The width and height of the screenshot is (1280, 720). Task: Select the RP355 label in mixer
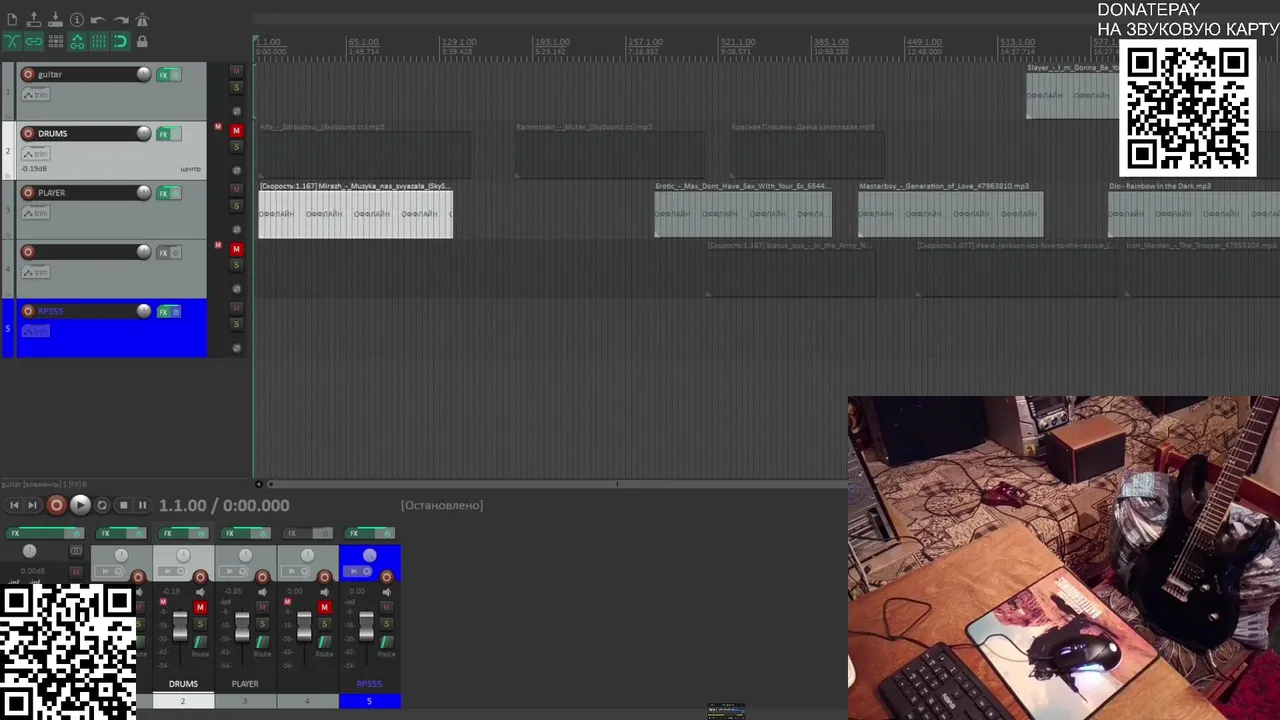point(369,684)
